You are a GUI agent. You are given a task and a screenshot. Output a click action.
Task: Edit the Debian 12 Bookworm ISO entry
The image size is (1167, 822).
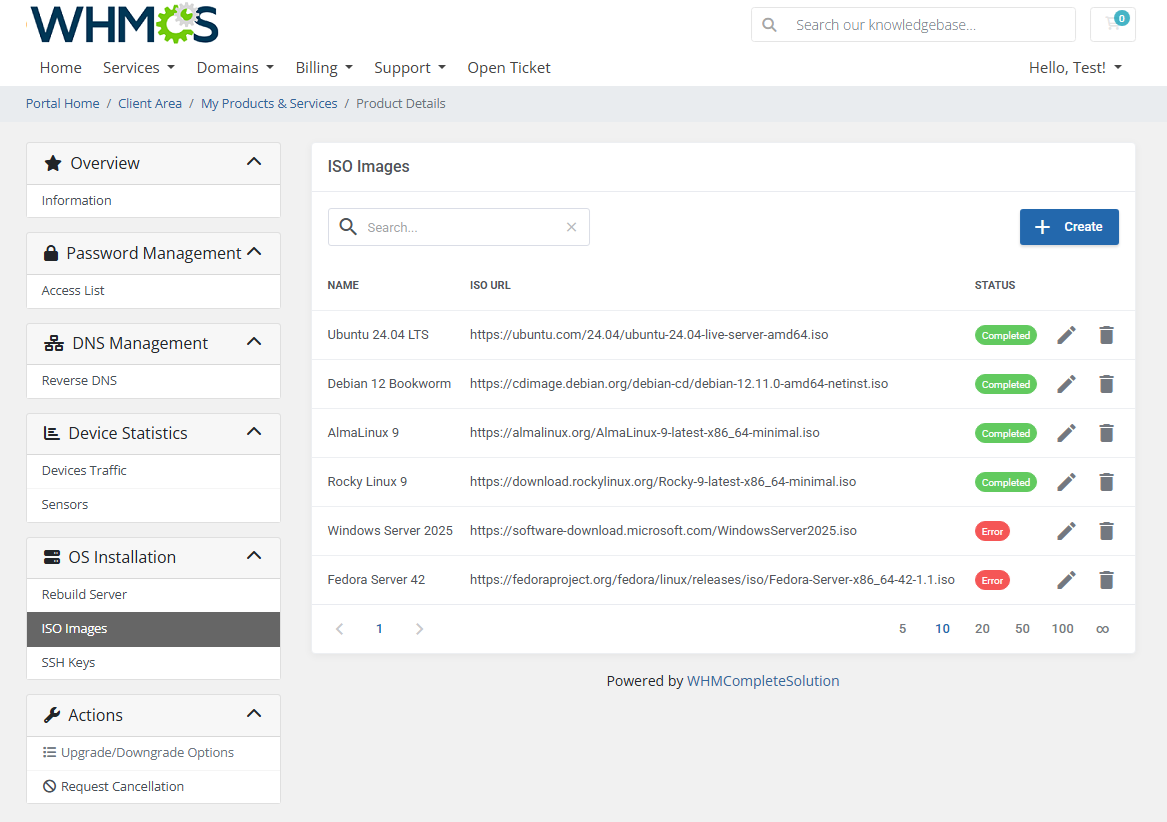(1067, 384)
